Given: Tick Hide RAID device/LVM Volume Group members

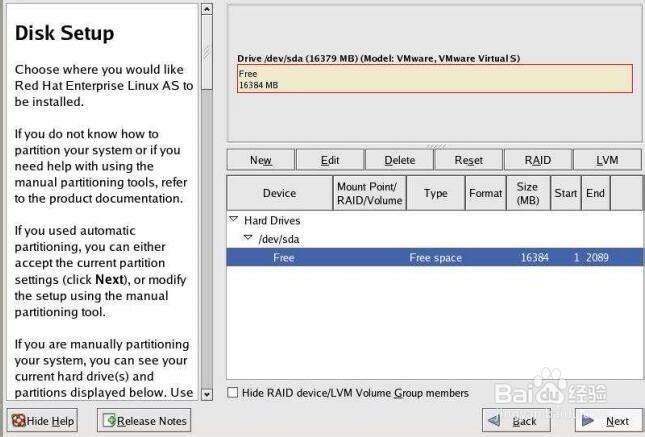Looking at the screenshot, I should tap(233, 392).
